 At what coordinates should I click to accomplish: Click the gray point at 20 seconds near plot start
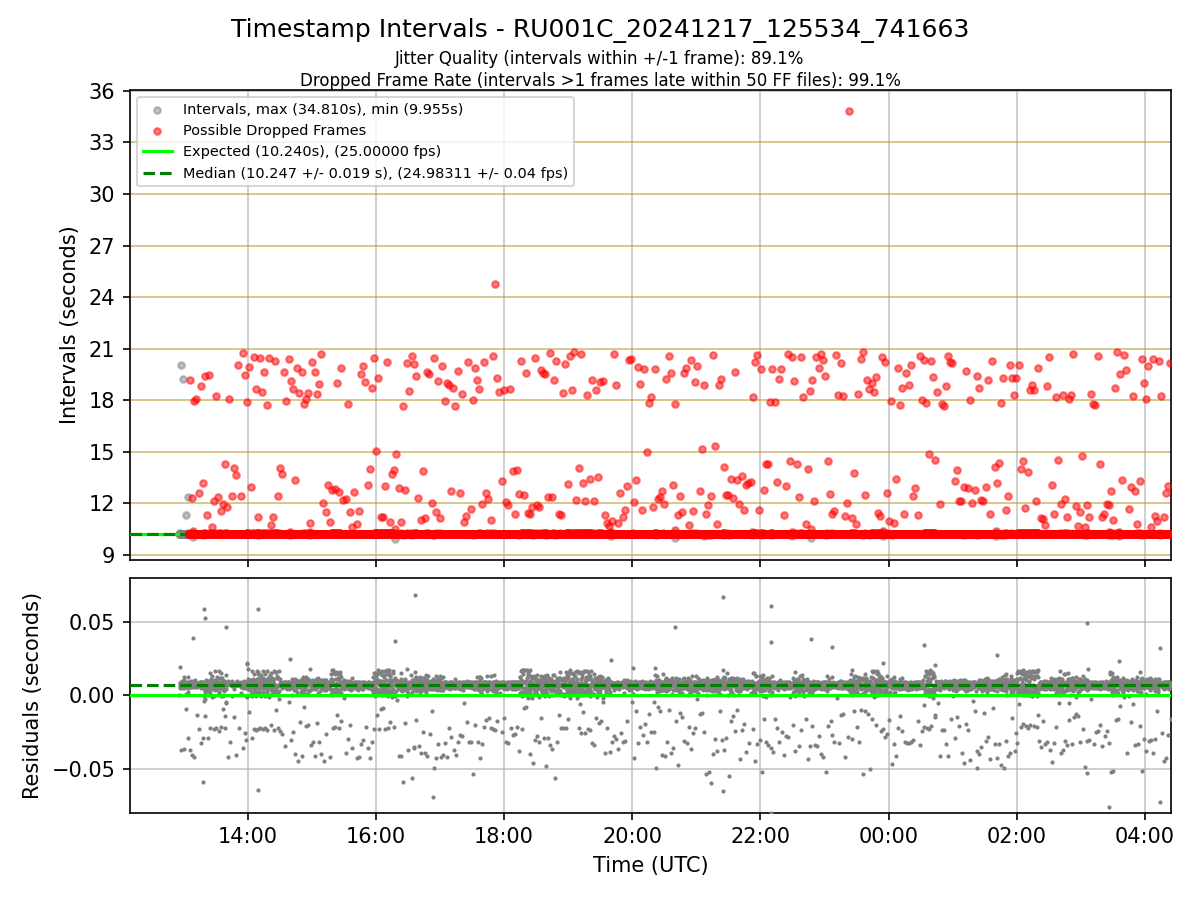pos(181,366)
